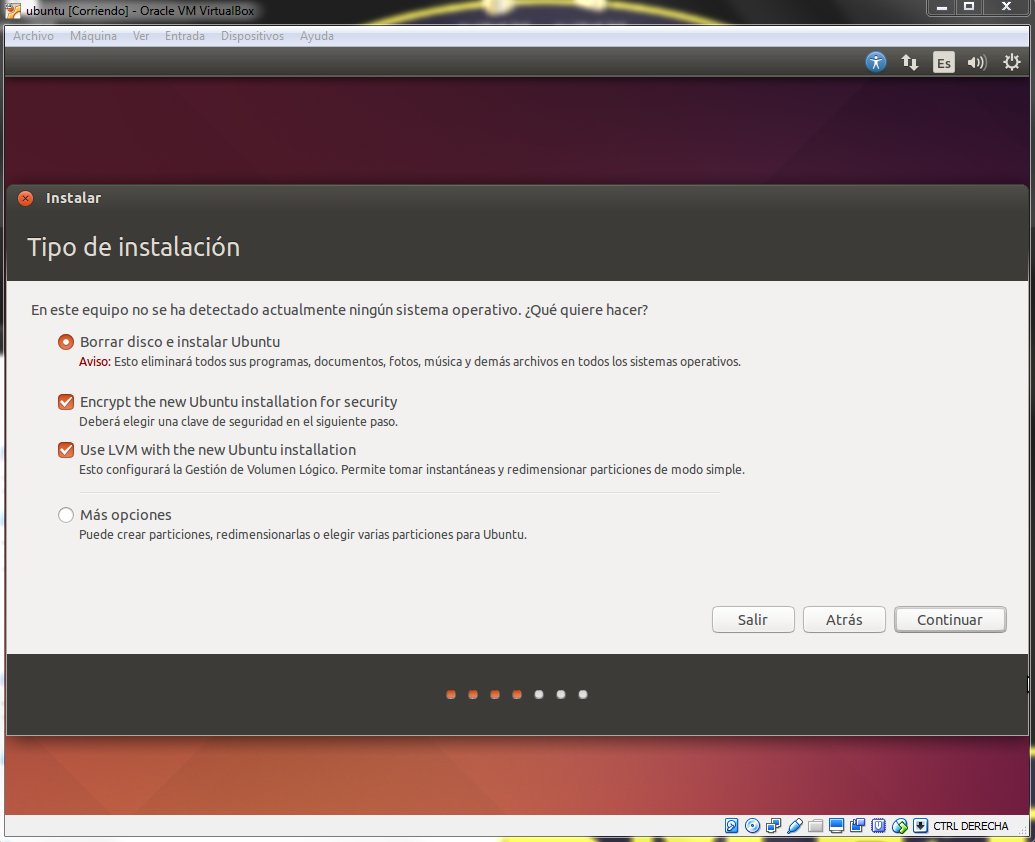The width and height of the screenshot is (1035, 842).
Task: Click the VirtualBox title bar app icon
Action: point(13,11)
